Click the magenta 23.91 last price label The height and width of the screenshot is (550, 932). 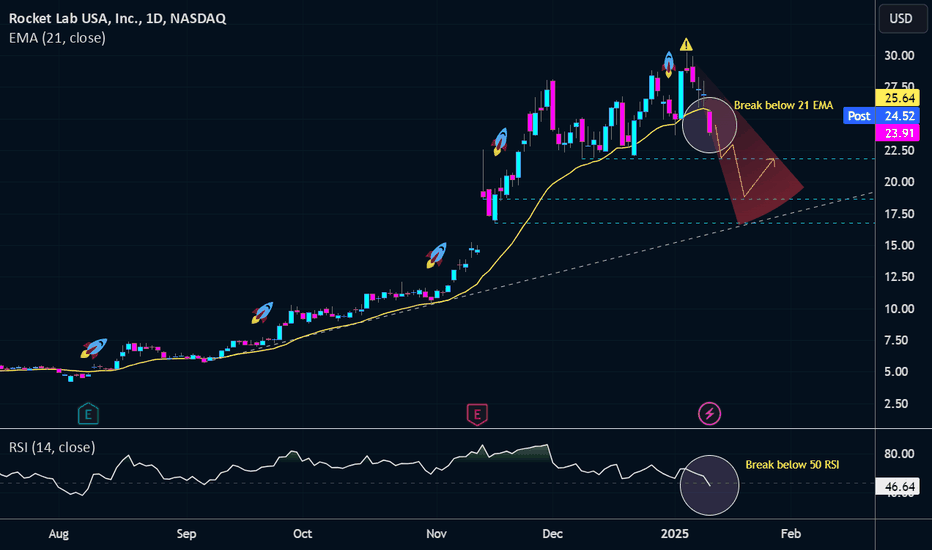[898, 133]
